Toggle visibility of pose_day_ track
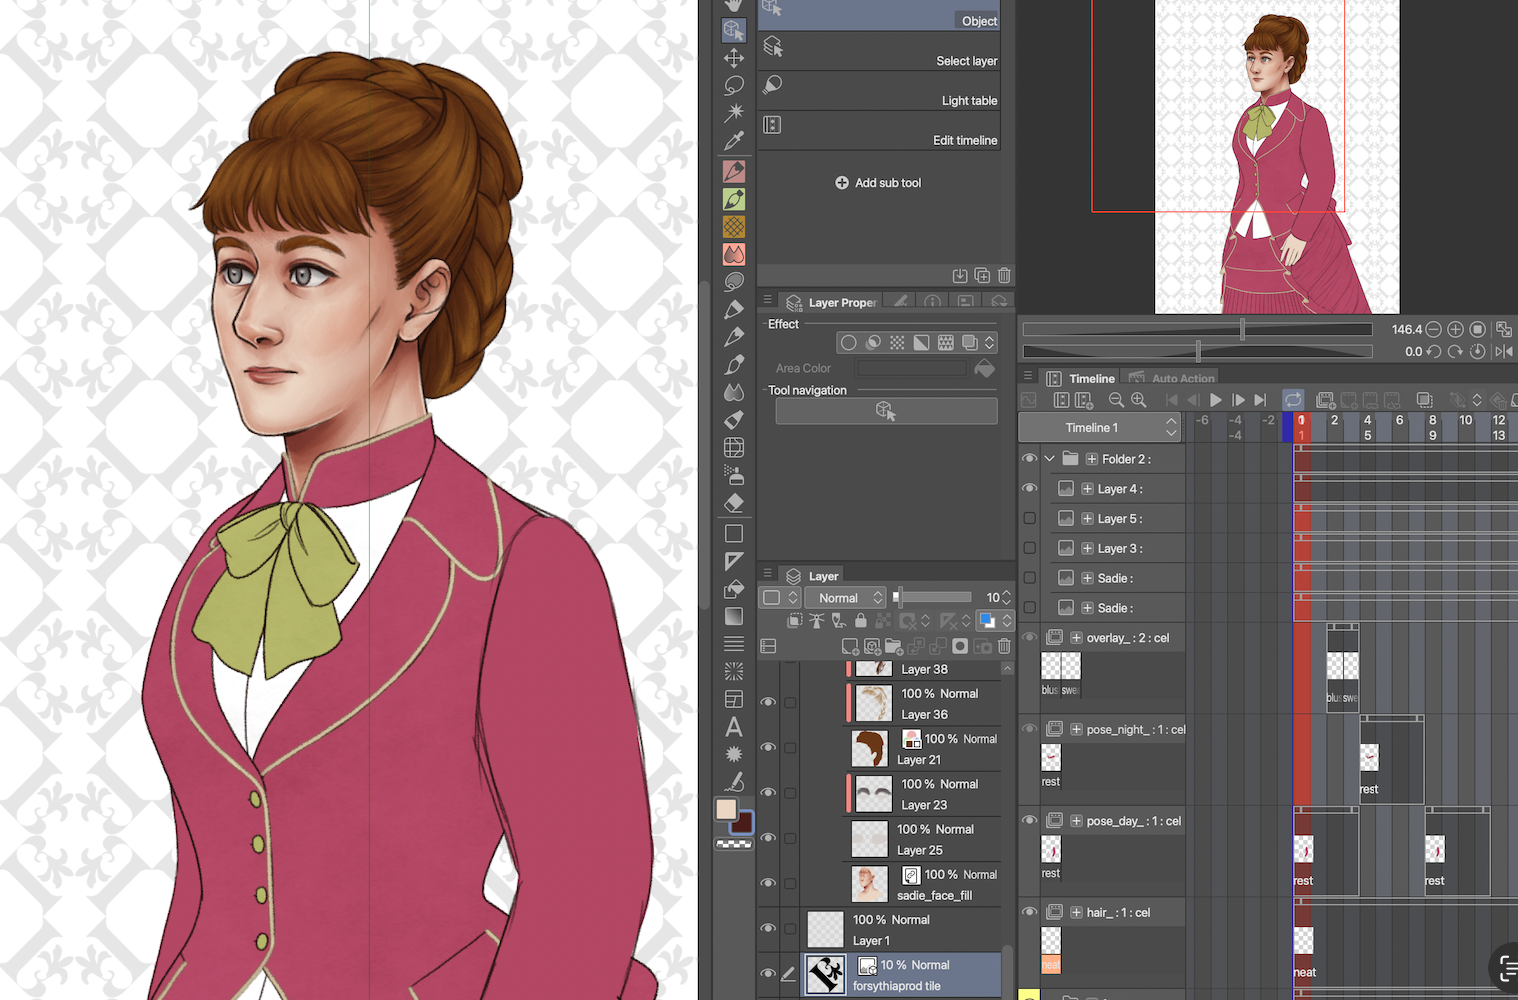 (1029, 820)
